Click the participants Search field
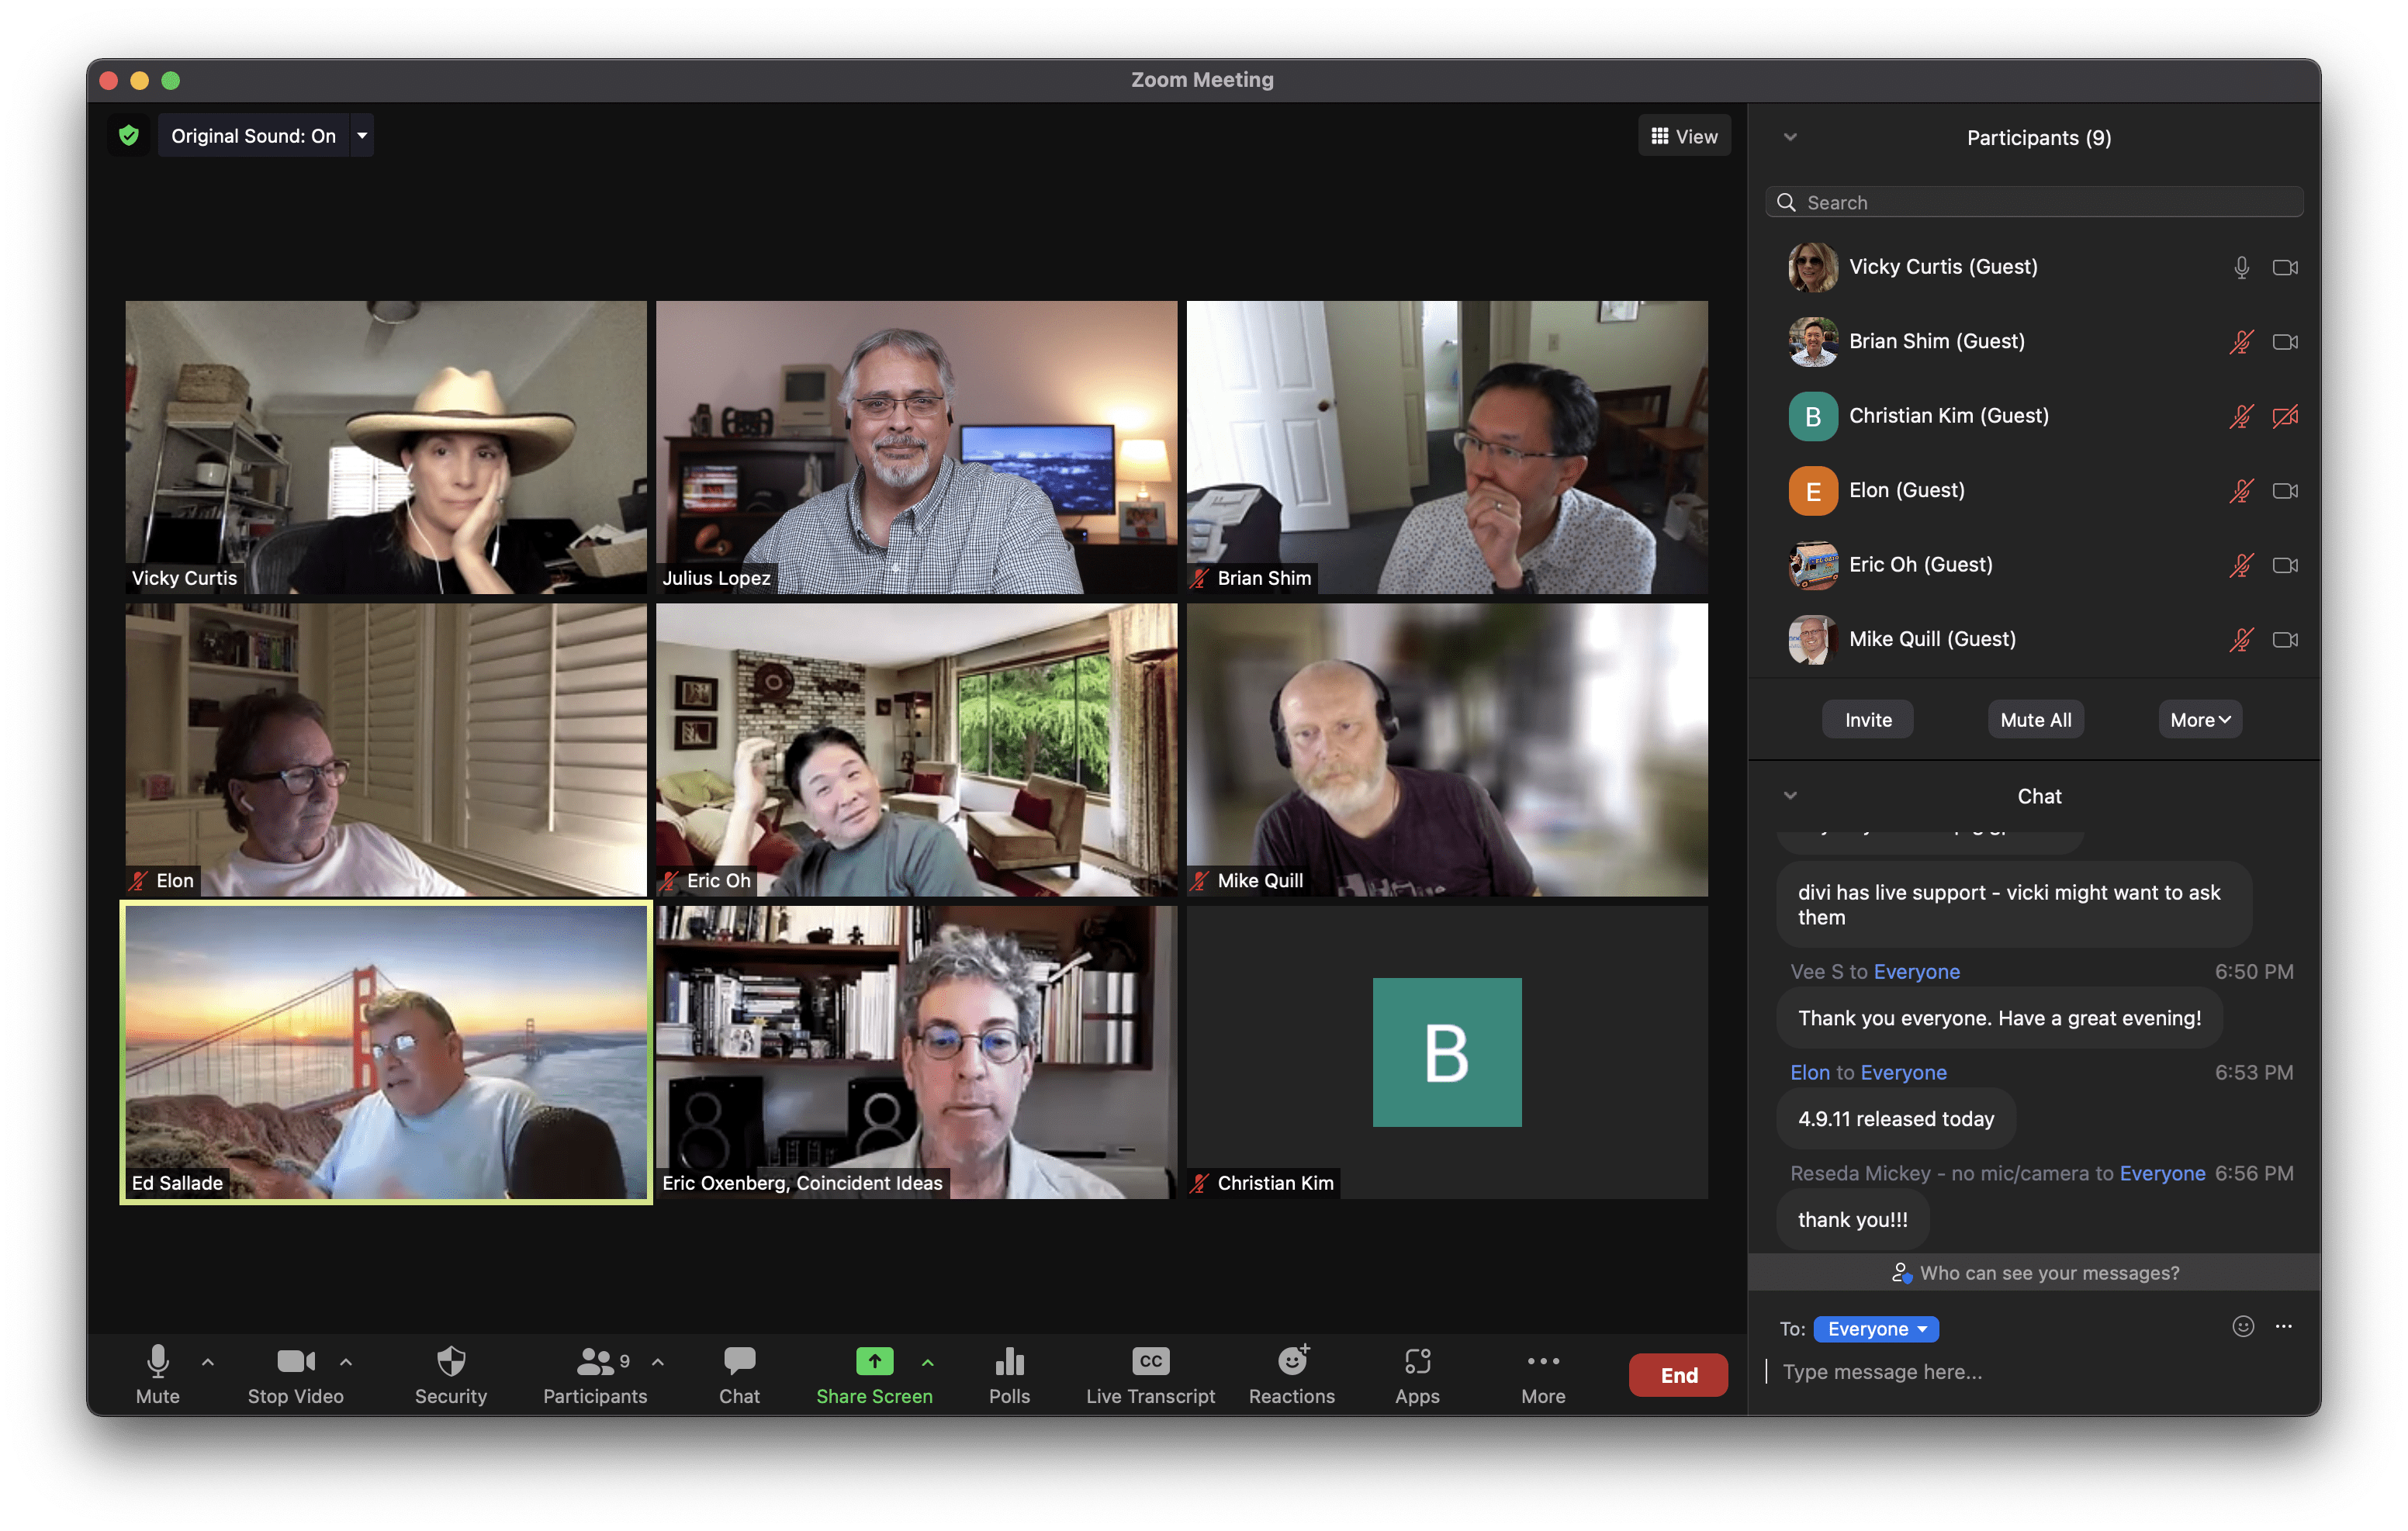2408x1531 pixels. coord(2035,203)
